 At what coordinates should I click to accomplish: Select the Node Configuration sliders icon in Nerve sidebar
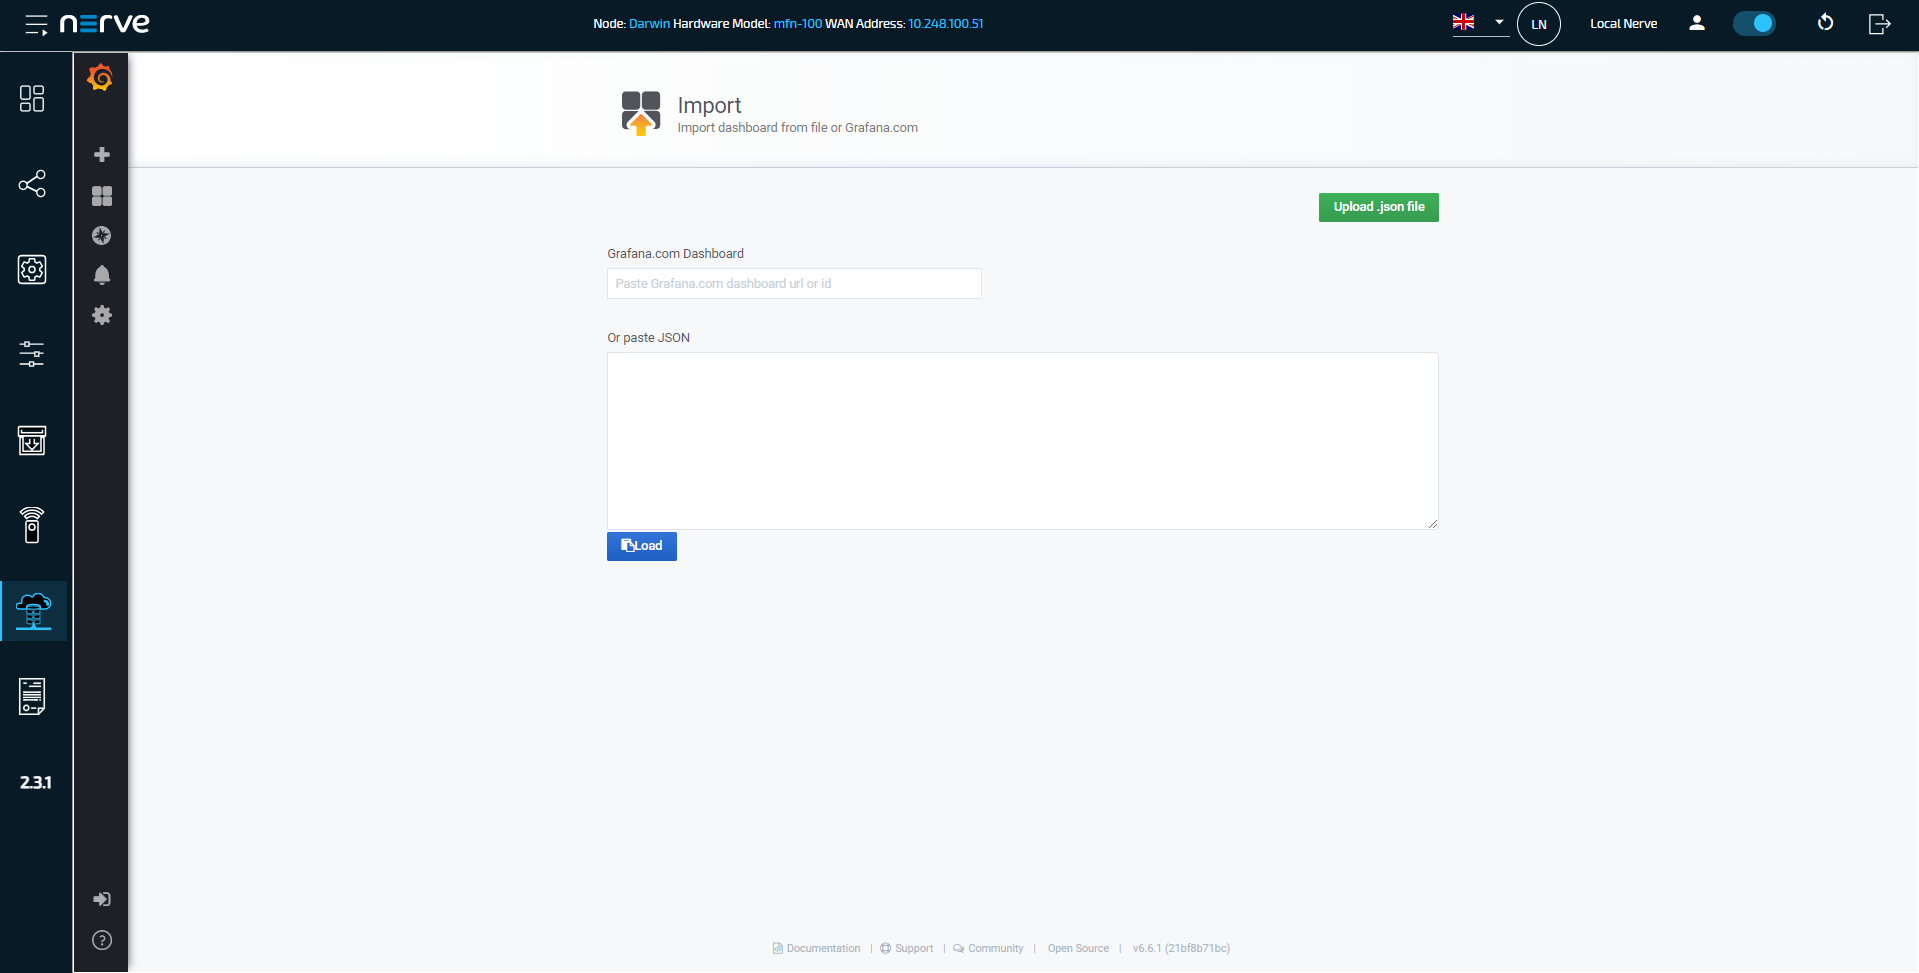click(32, 354)
